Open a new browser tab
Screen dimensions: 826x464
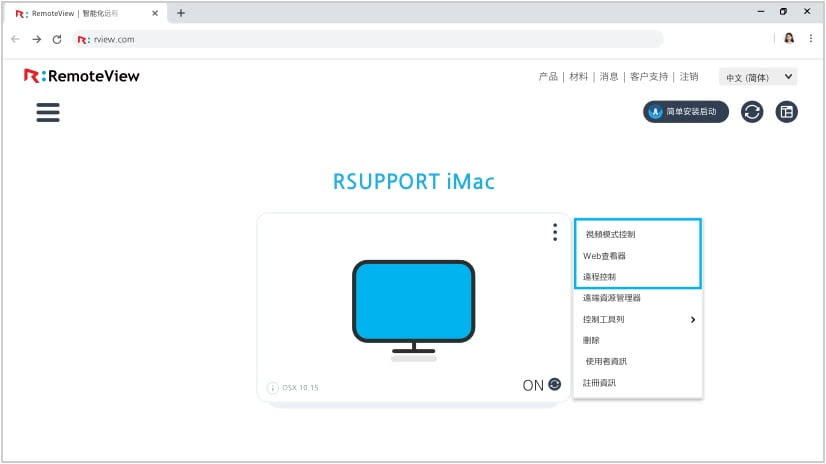tap(181, 13)
